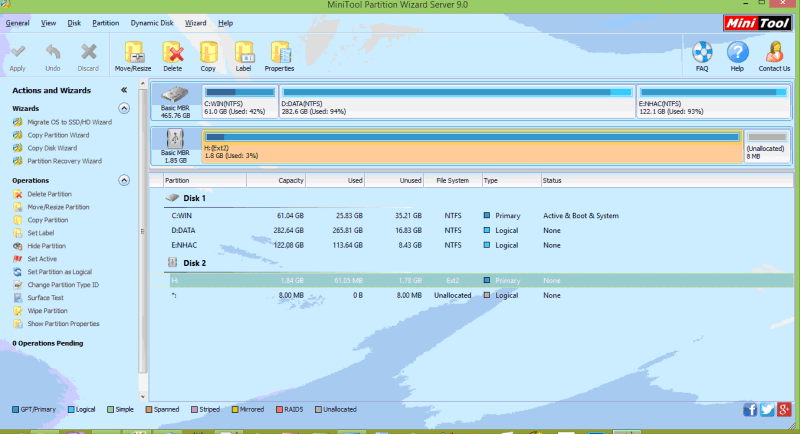Click the sidebar scroll up arrow
The image size is (800, 434).
click(143, 83)
